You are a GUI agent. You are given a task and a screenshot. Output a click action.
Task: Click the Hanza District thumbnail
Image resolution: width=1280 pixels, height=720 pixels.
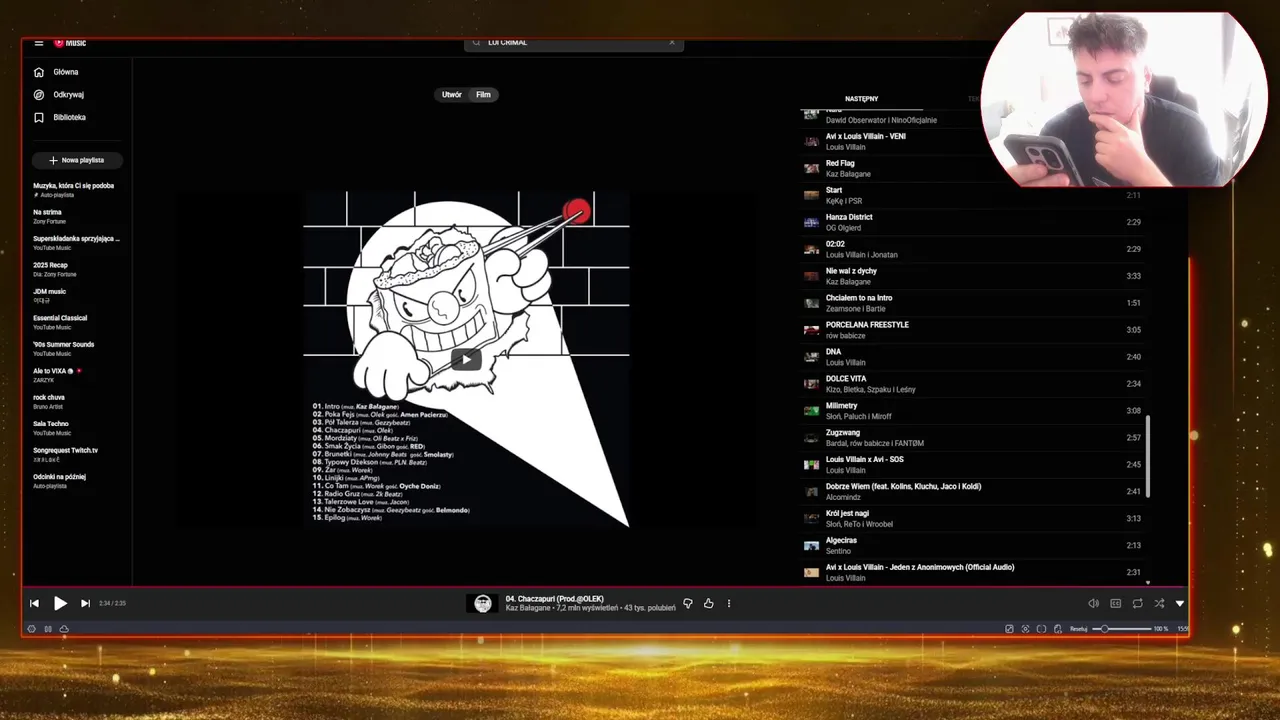click(x=811, y=222)
